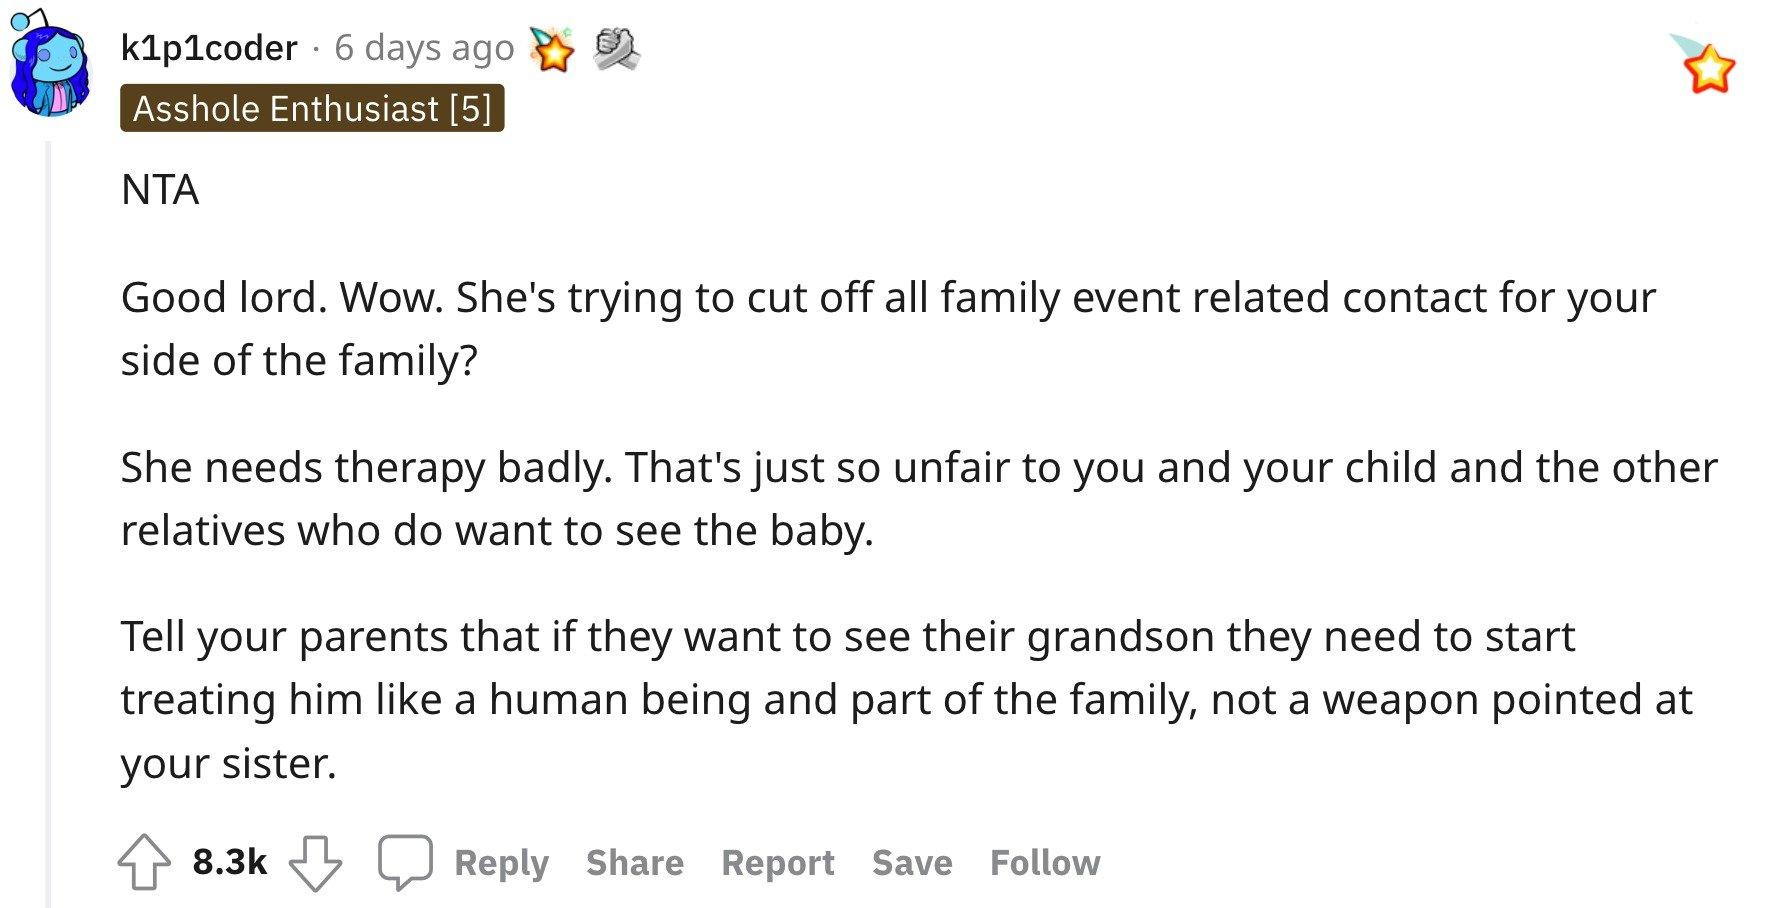Click the starburst award icon beside timestamp
The image size is (1774, 908).
pyautogui.click(x=553, y=48)
